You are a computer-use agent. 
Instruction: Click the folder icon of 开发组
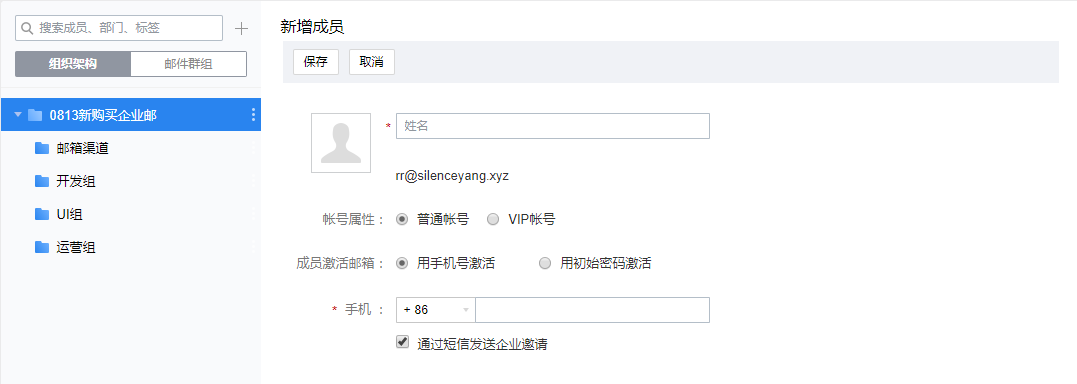click(42, 181)
